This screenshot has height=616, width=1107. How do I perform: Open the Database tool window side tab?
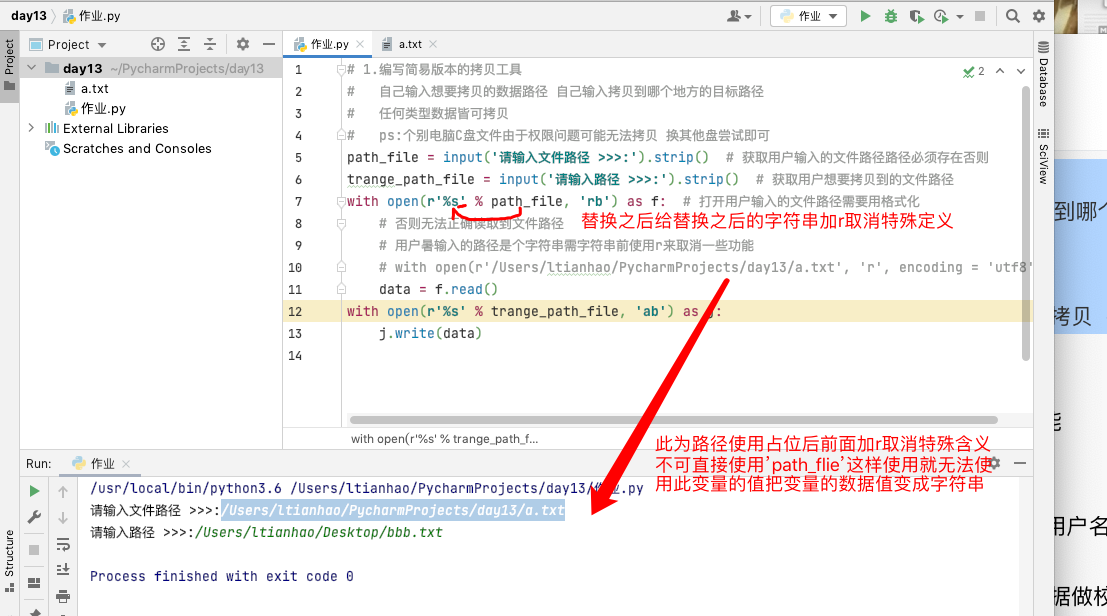click(1043, 75)
